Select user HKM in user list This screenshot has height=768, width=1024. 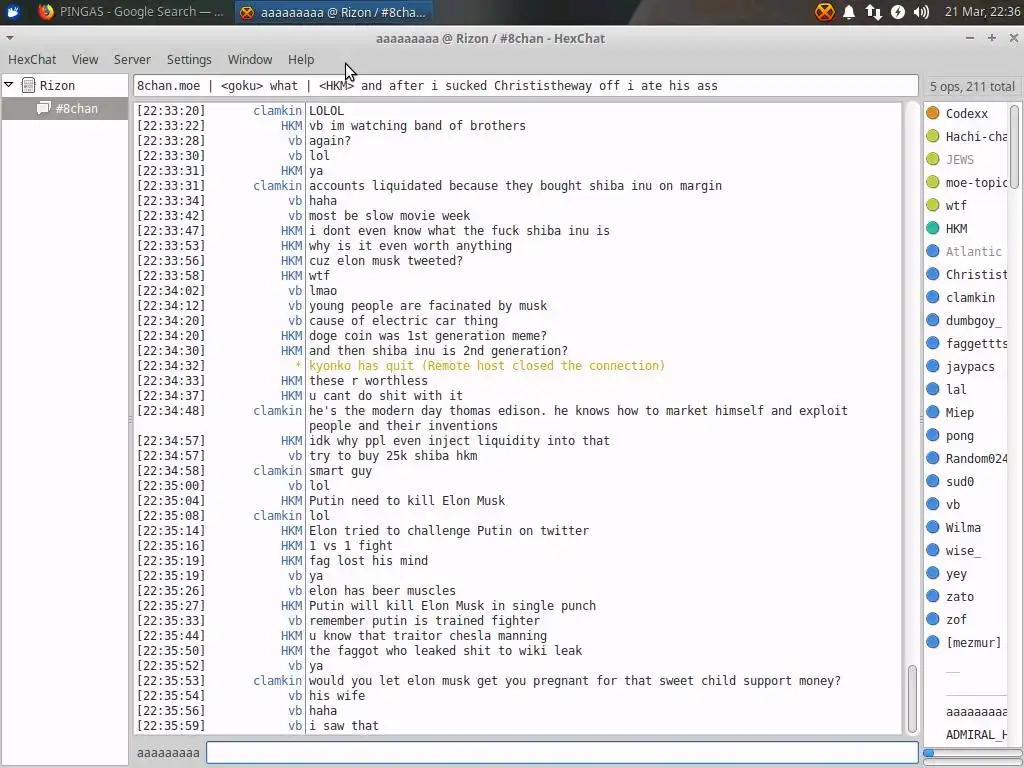coord(956,229)
